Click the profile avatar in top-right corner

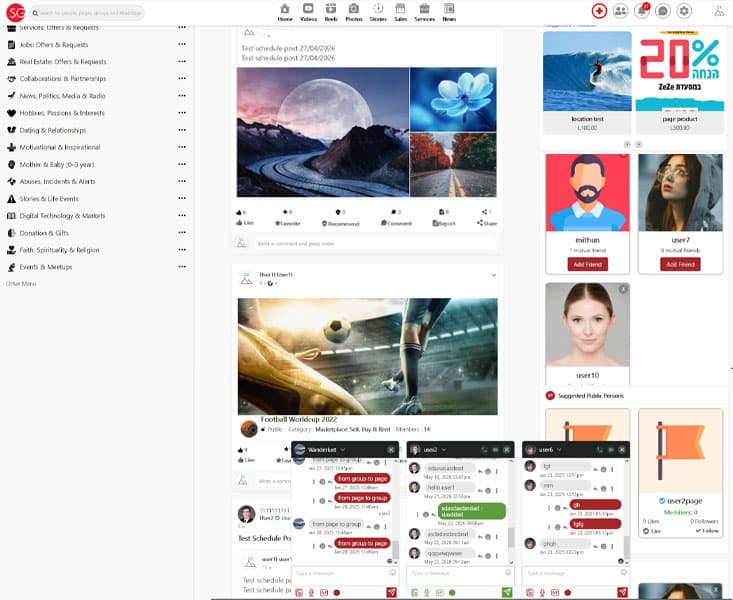coord(719,11)
